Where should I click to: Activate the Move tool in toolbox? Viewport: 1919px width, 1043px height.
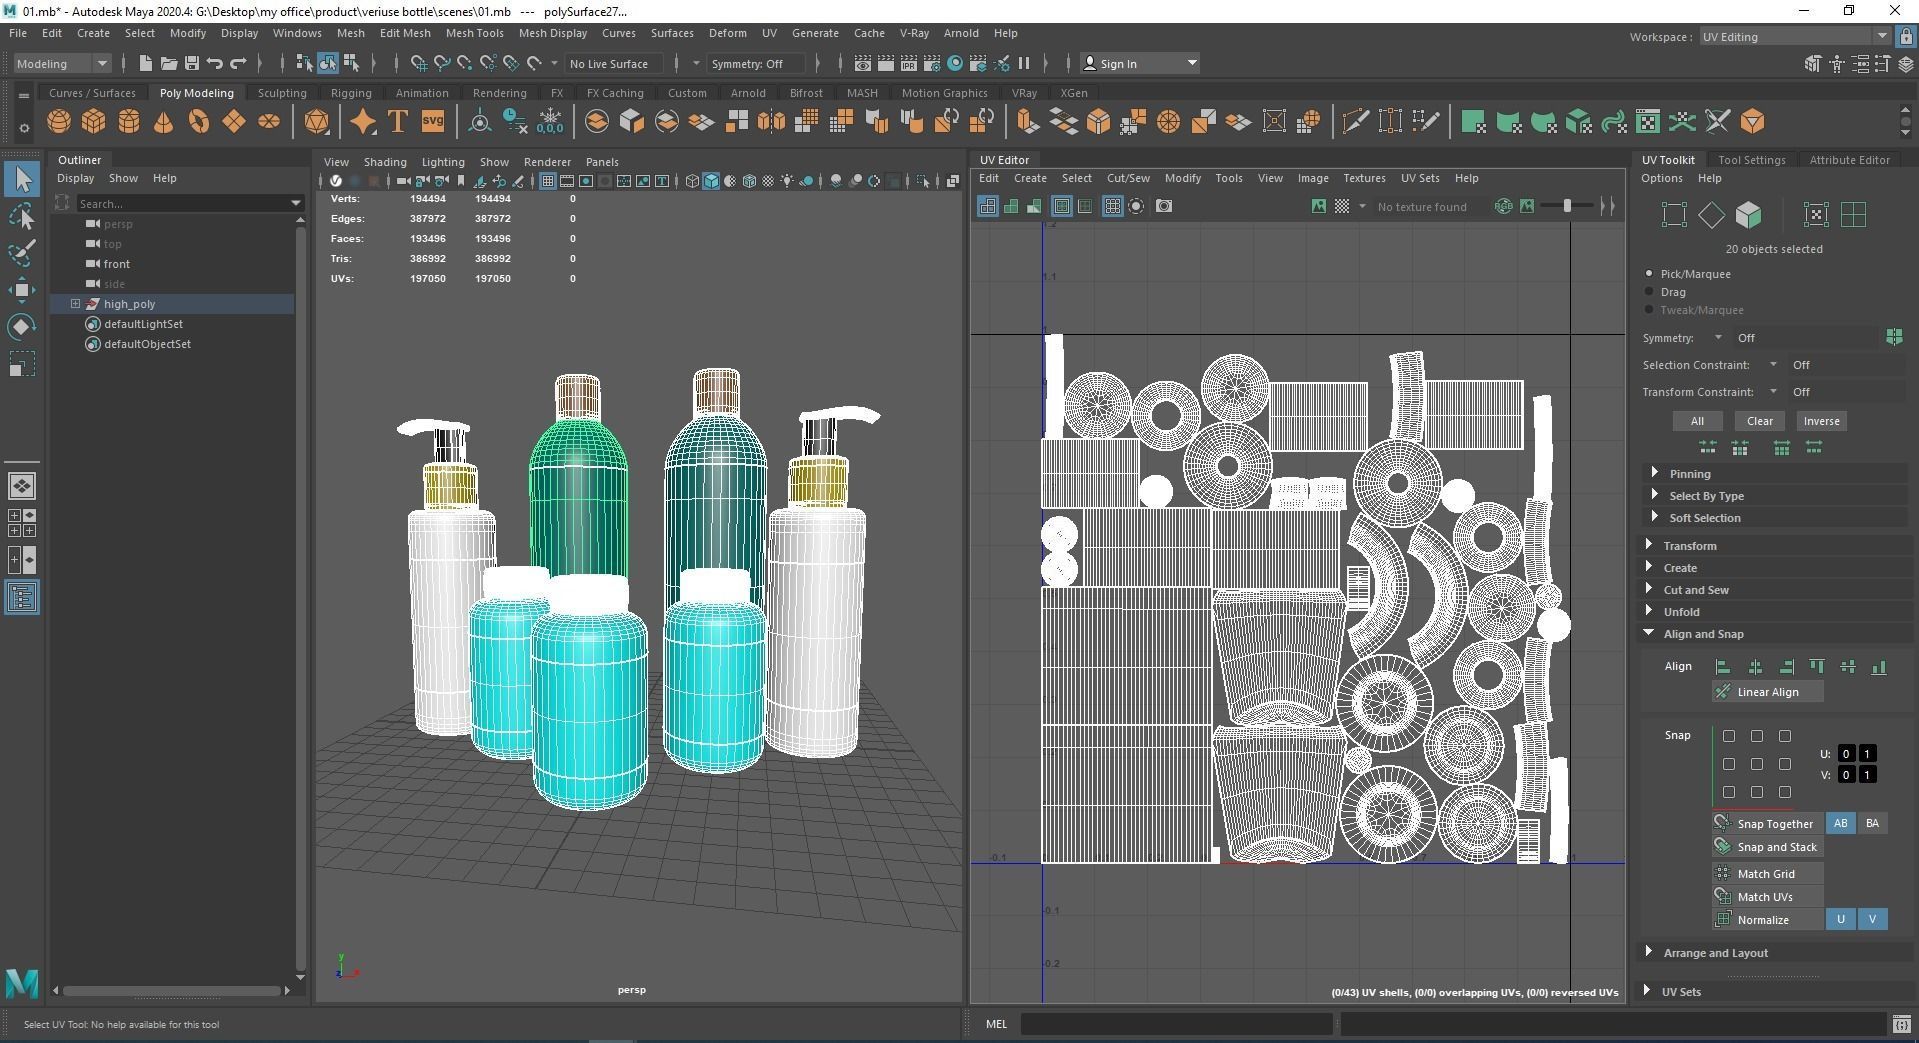[x=22, y=290]
